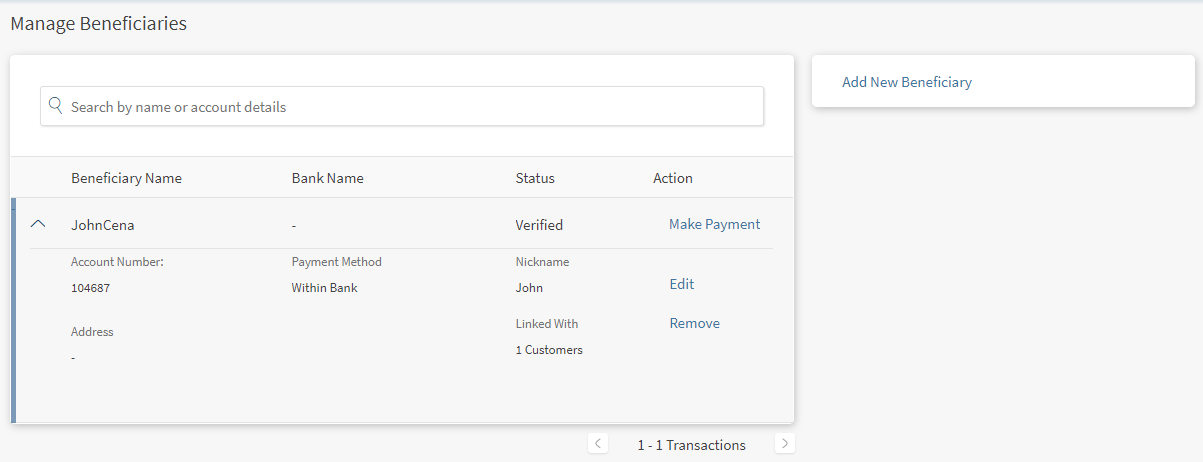This screenshot has height=462, width=1203.
Task: Click the '1 Customers' linked value
Action: point(549,350)
